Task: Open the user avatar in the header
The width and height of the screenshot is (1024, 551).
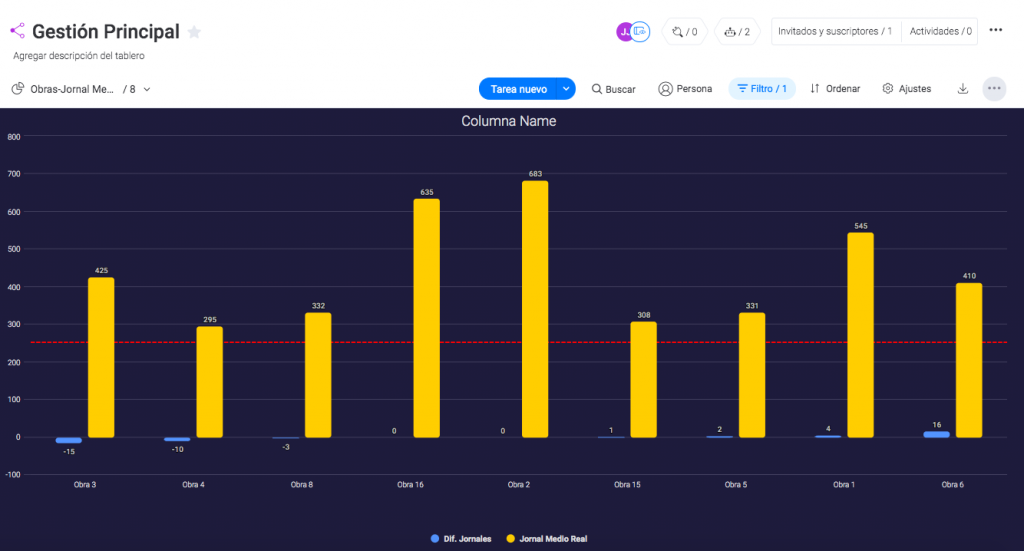Action: [624, 32]
